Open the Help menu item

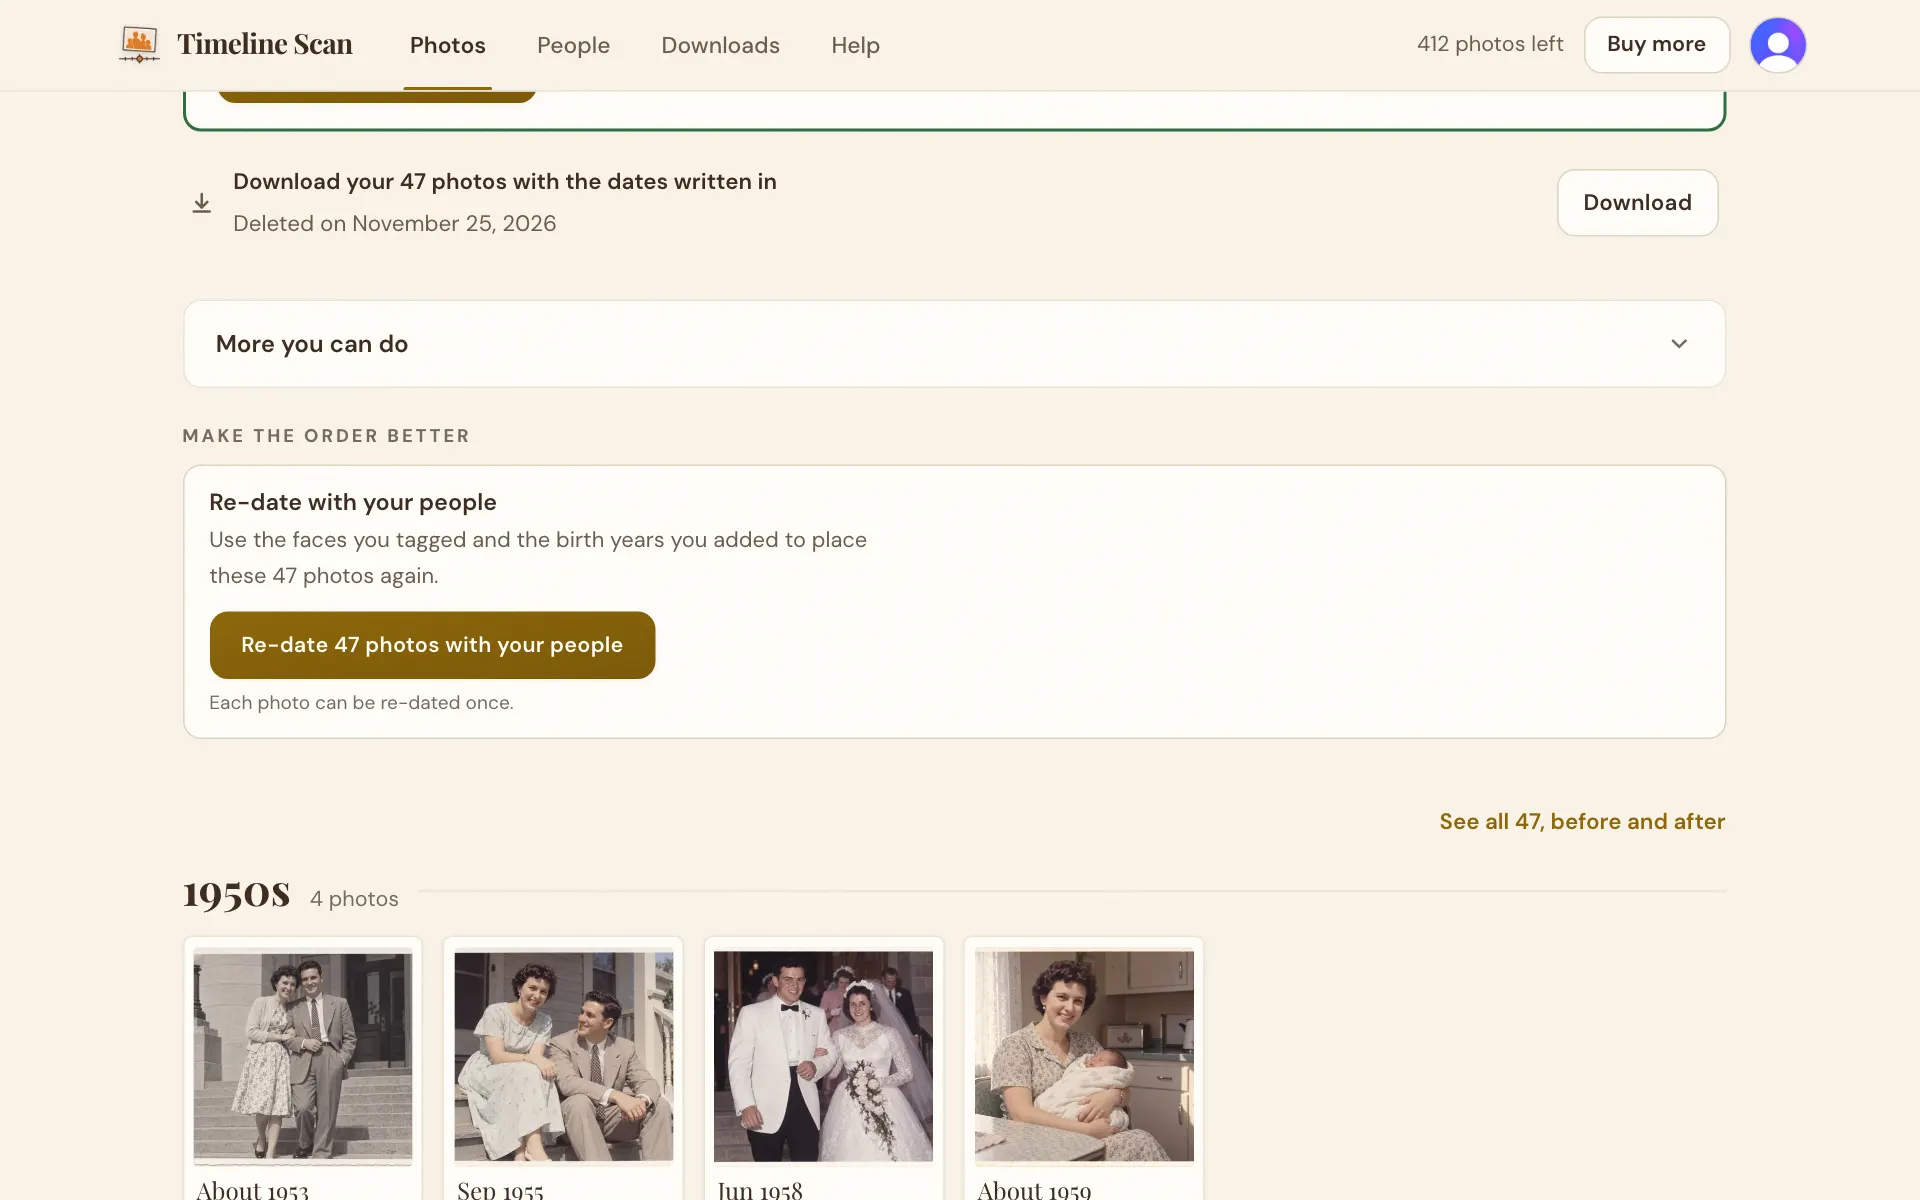coord(855,45)
